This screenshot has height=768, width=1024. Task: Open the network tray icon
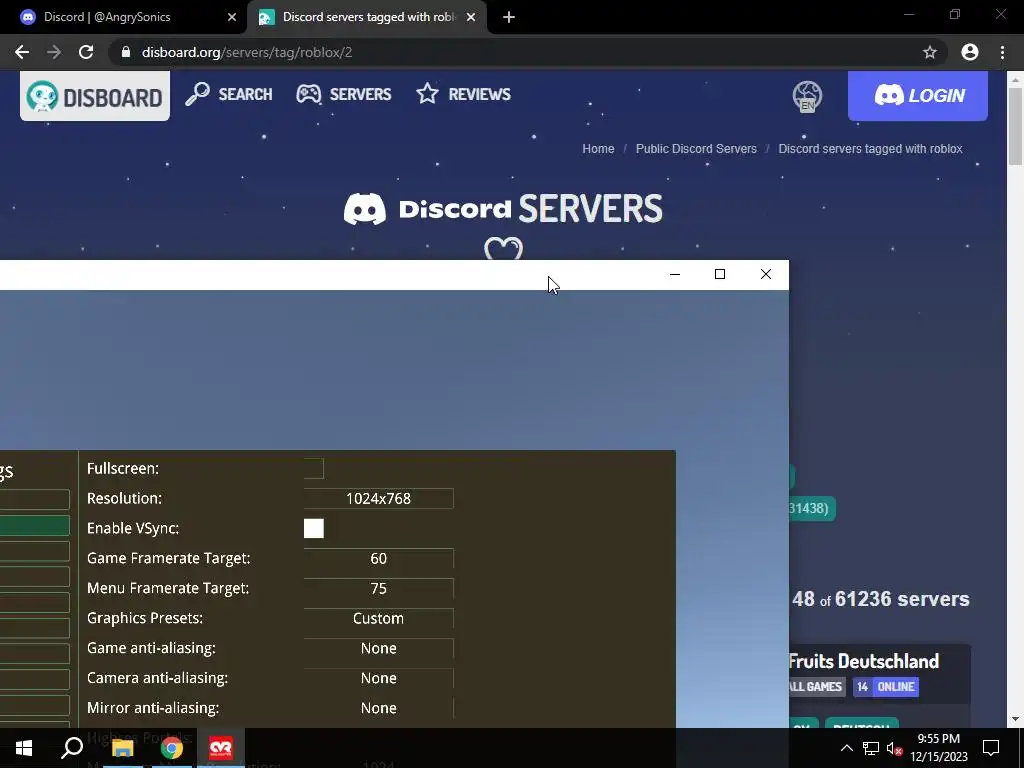tap(871, 748)
